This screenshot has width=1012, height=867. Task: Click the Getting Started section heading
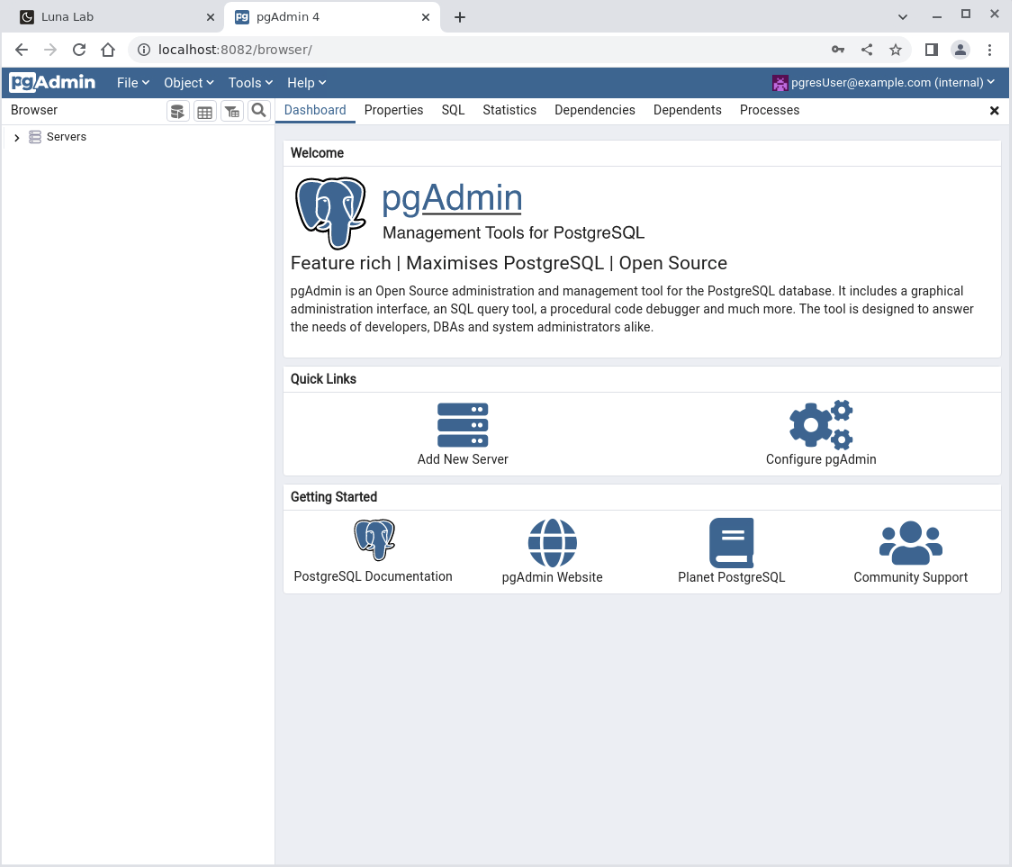coord(334,496)
